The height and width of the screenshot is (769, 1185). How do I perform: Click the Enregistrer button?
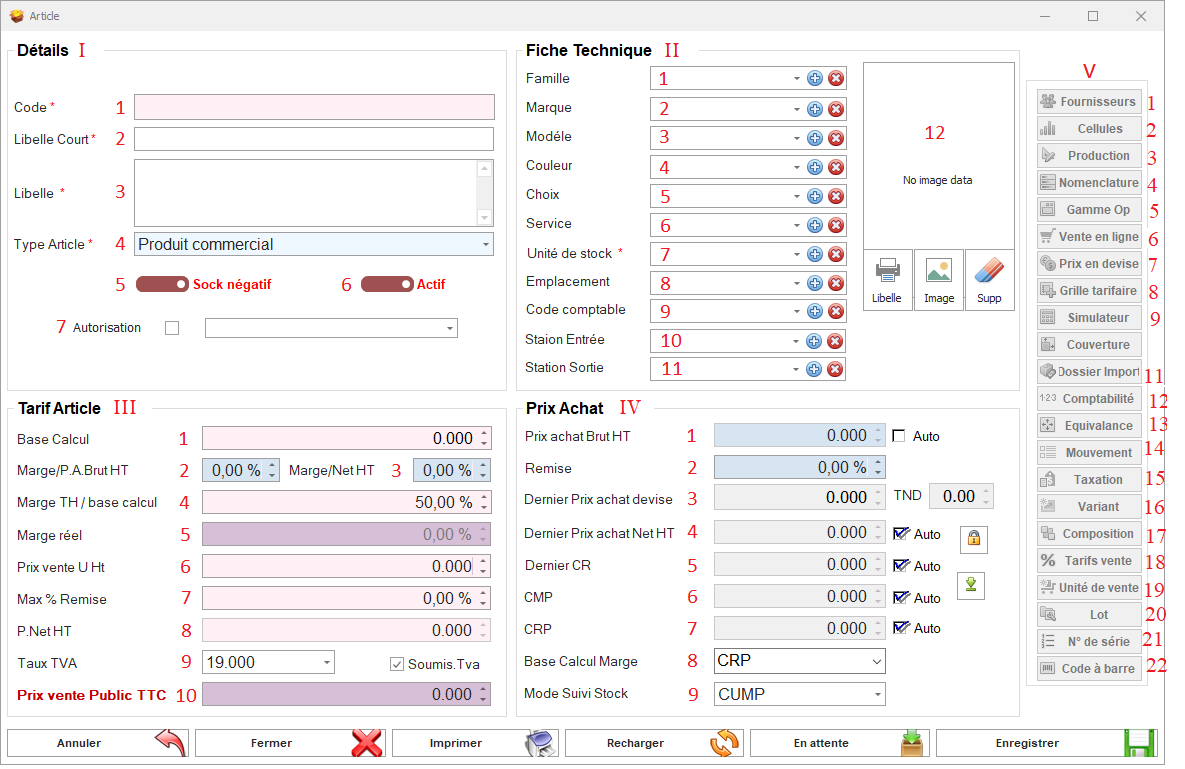1046,743
